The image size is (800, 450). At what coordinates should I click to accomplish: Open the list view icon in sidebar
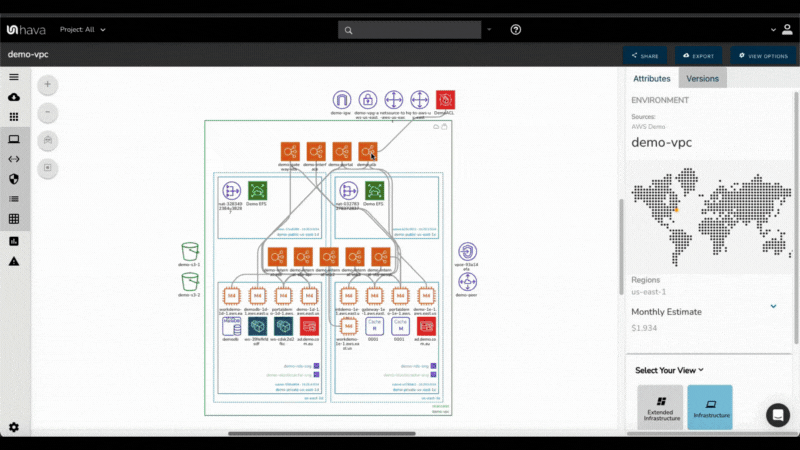click(14, 199)
